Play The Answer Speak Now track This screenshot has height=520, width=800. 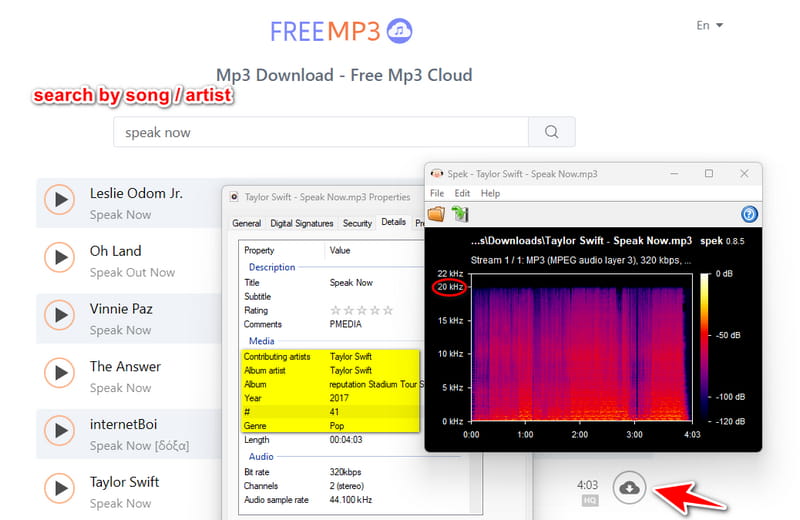59,373
